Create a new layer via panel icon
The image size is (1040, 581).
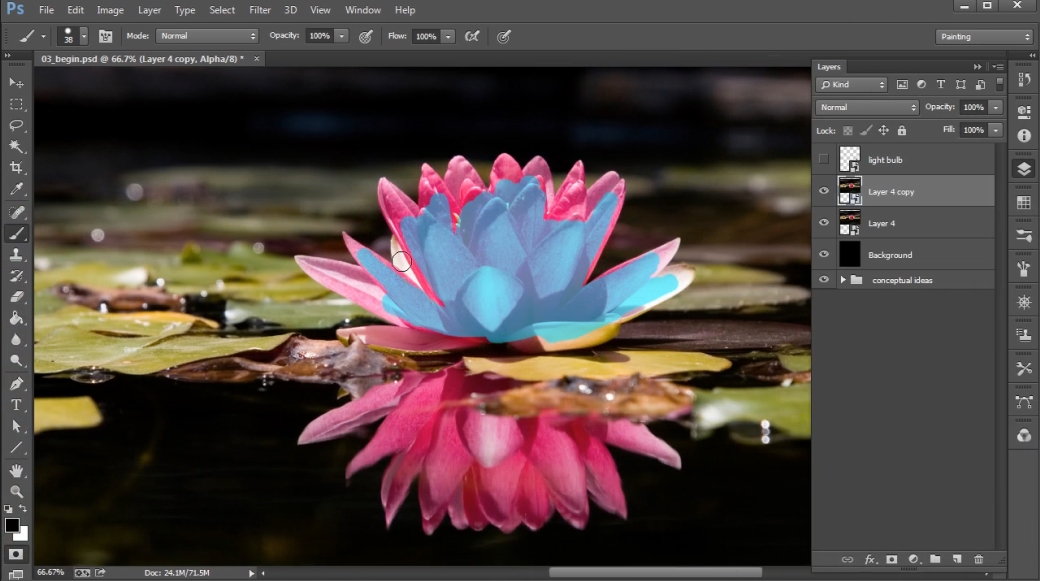[956, 559]
